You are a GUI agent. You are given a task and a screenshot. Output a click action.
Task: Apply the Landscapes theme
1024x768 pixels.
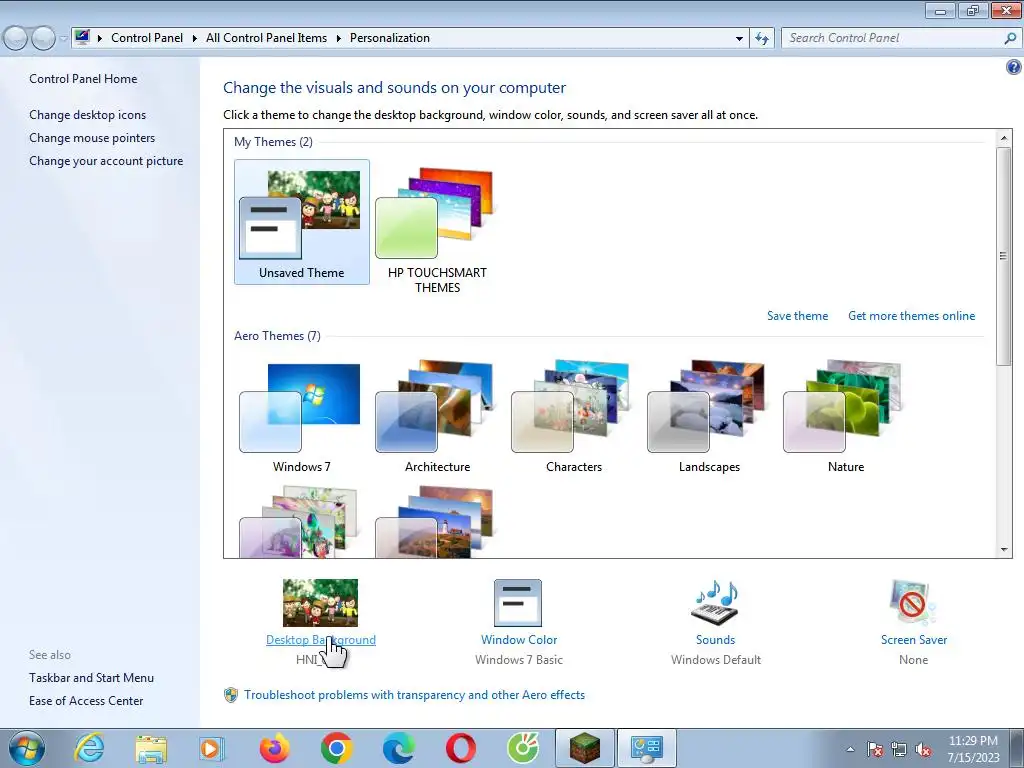click(709, 417)
